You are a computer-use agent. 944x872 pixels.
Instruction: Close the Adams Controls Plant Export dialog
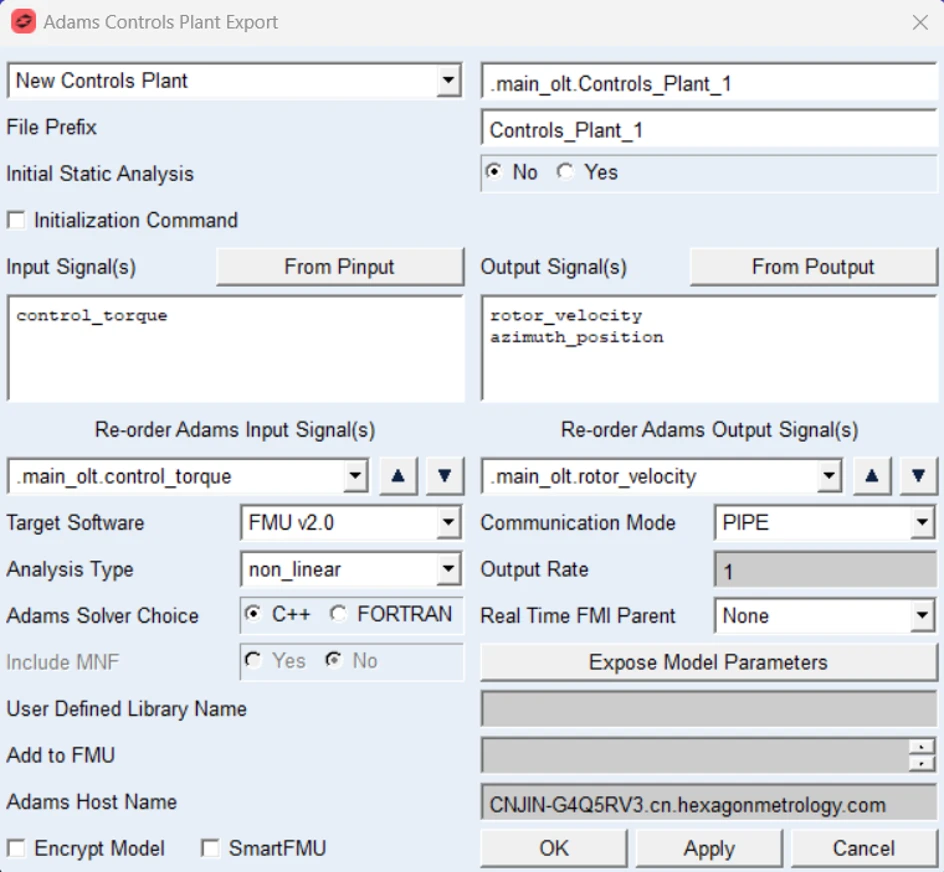click(920, 22)
